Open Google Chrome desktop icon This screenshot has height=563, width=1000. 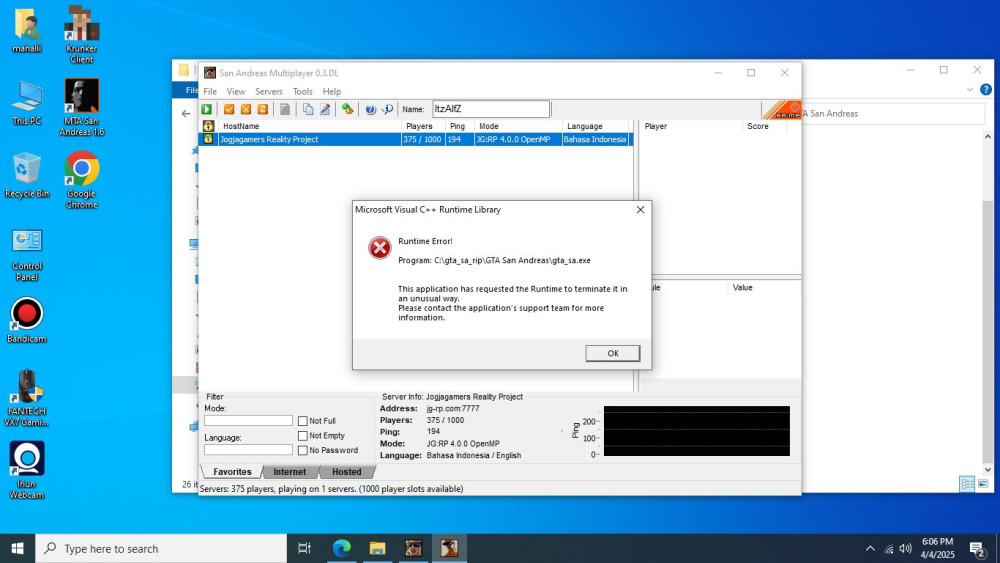pyautogui.click(x=81, y=180)
